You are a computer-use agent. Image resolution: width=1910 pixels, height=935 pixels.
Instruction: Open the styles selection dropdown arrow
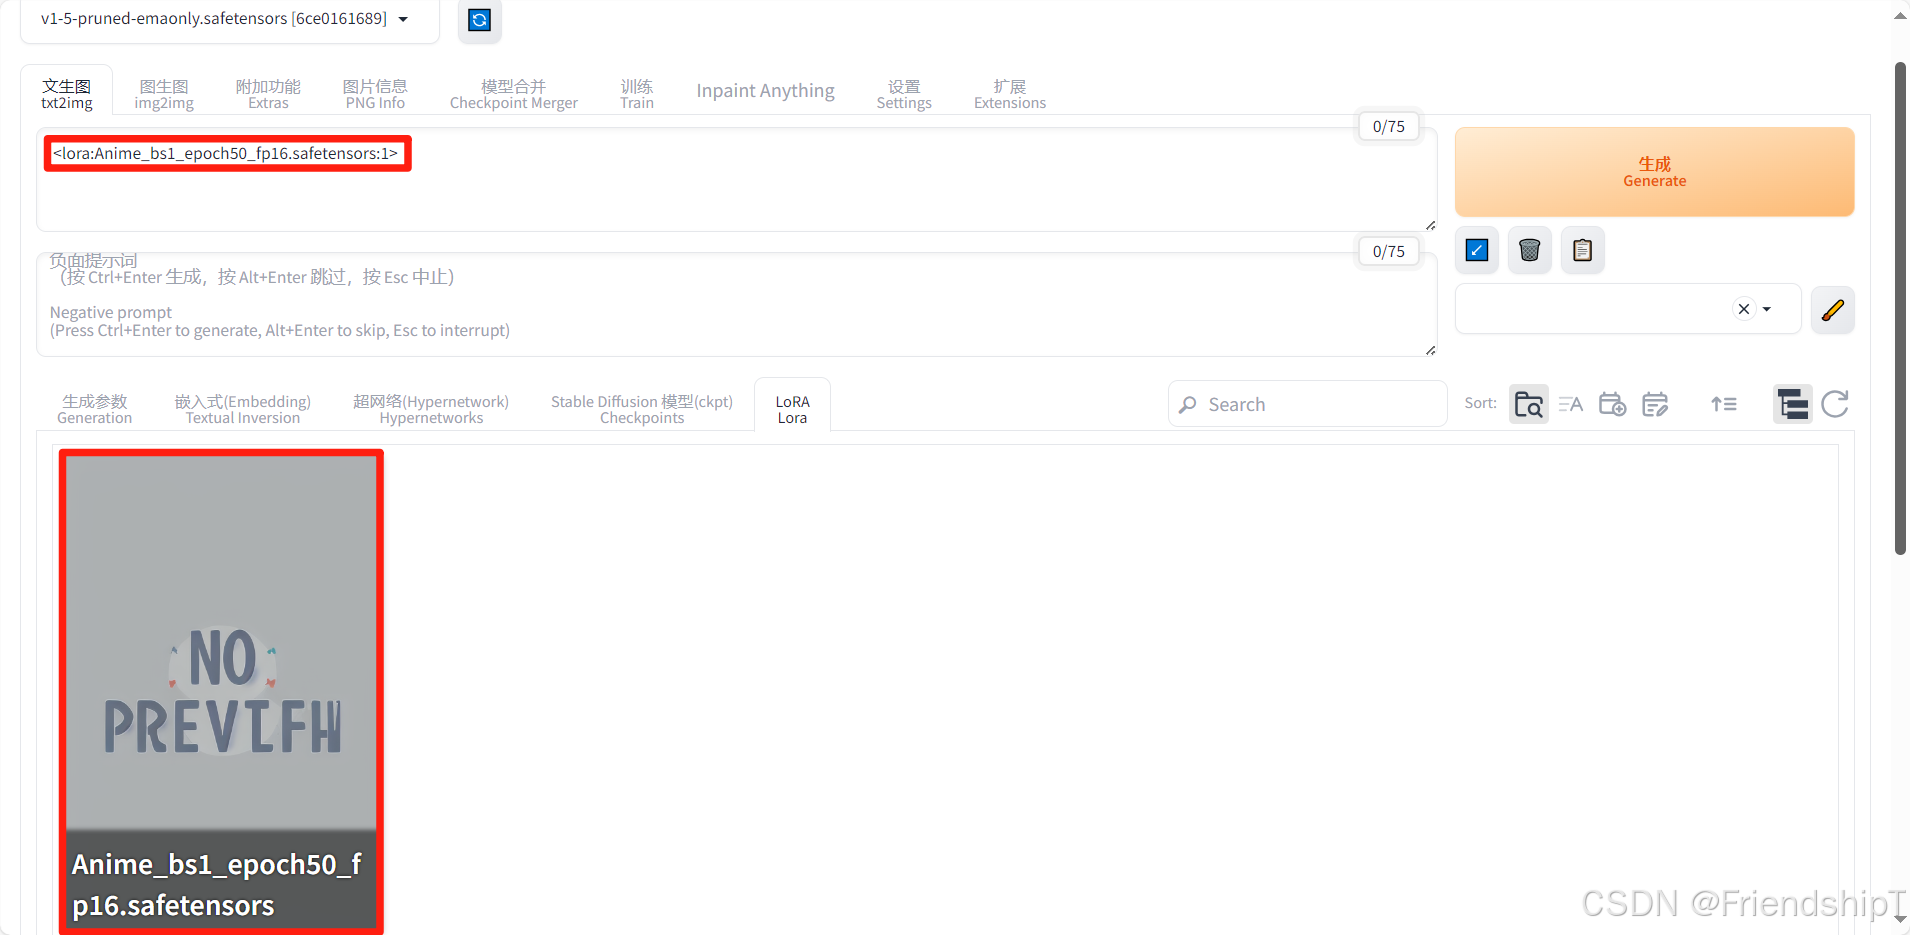[x=1766, y=309]
